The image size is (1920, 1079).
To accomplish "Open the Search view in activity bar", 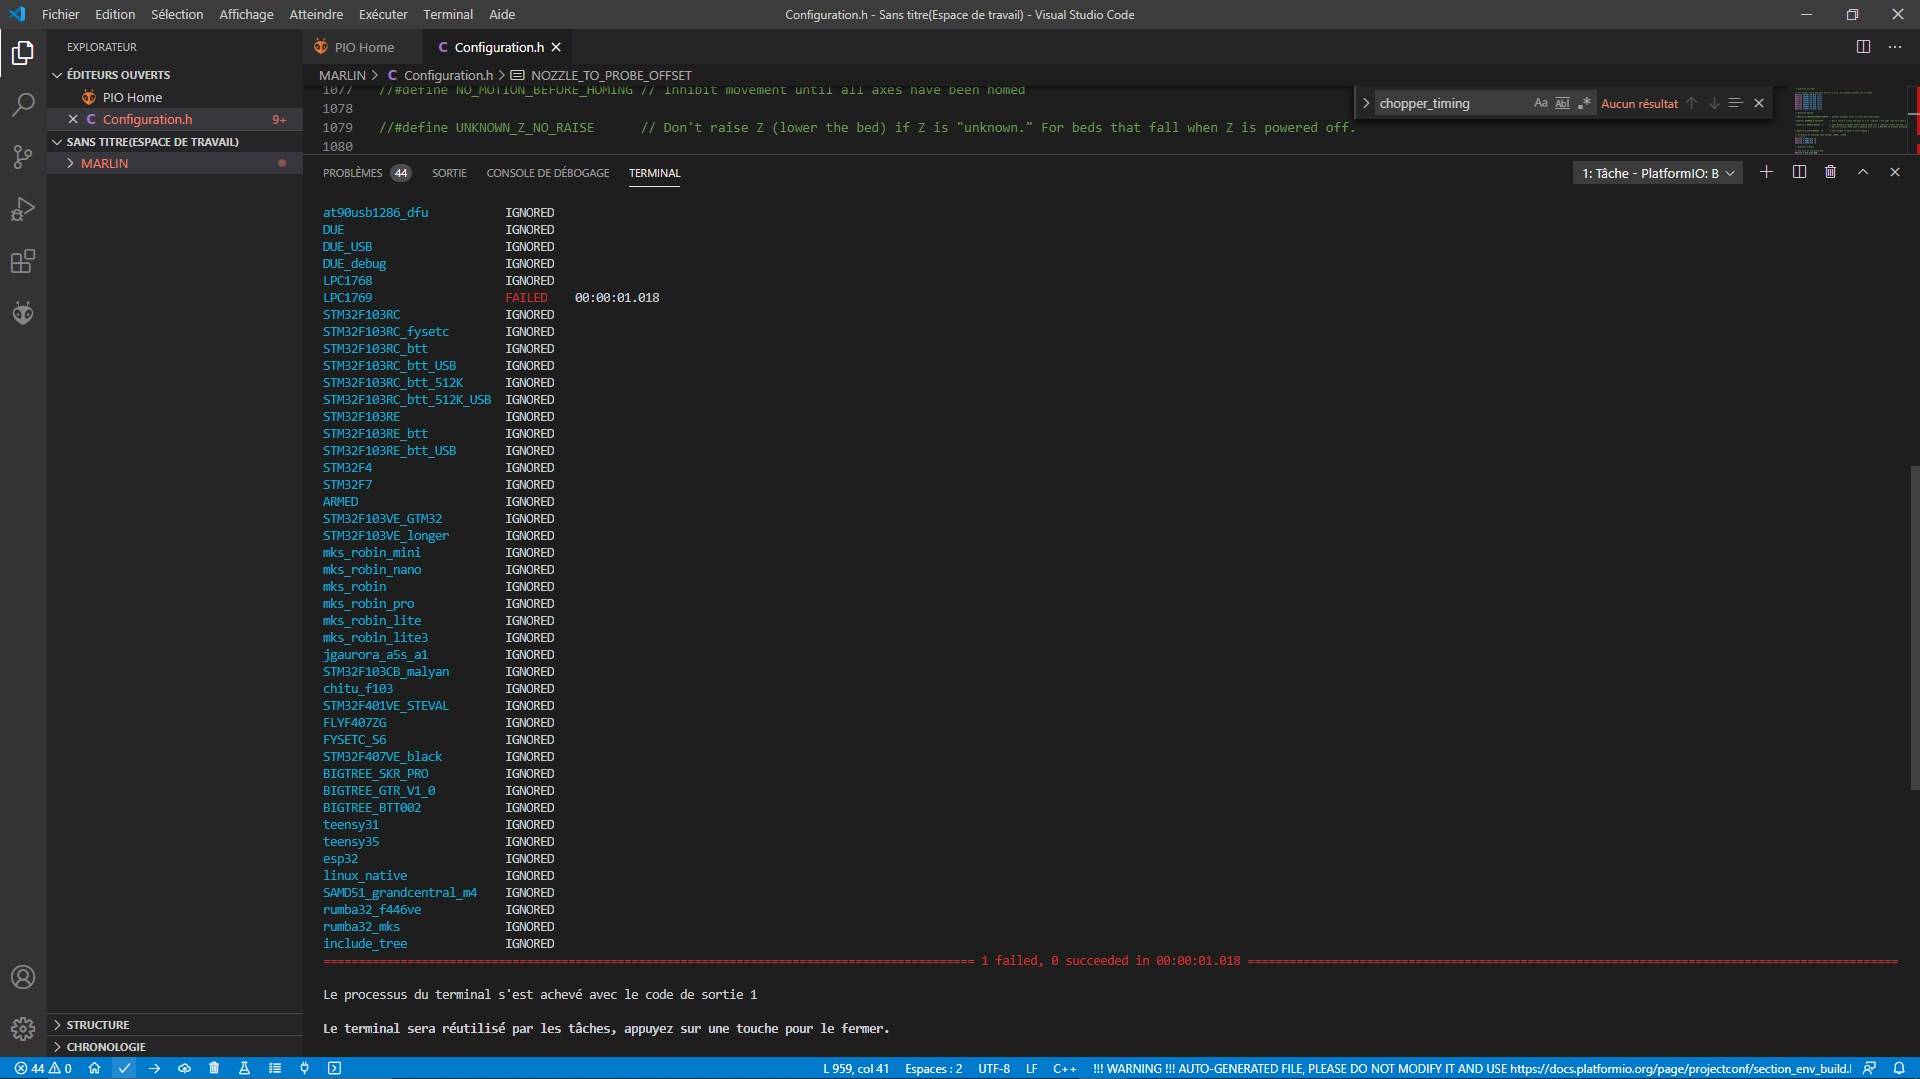I will pyautogui.click(x=23, y=105).
